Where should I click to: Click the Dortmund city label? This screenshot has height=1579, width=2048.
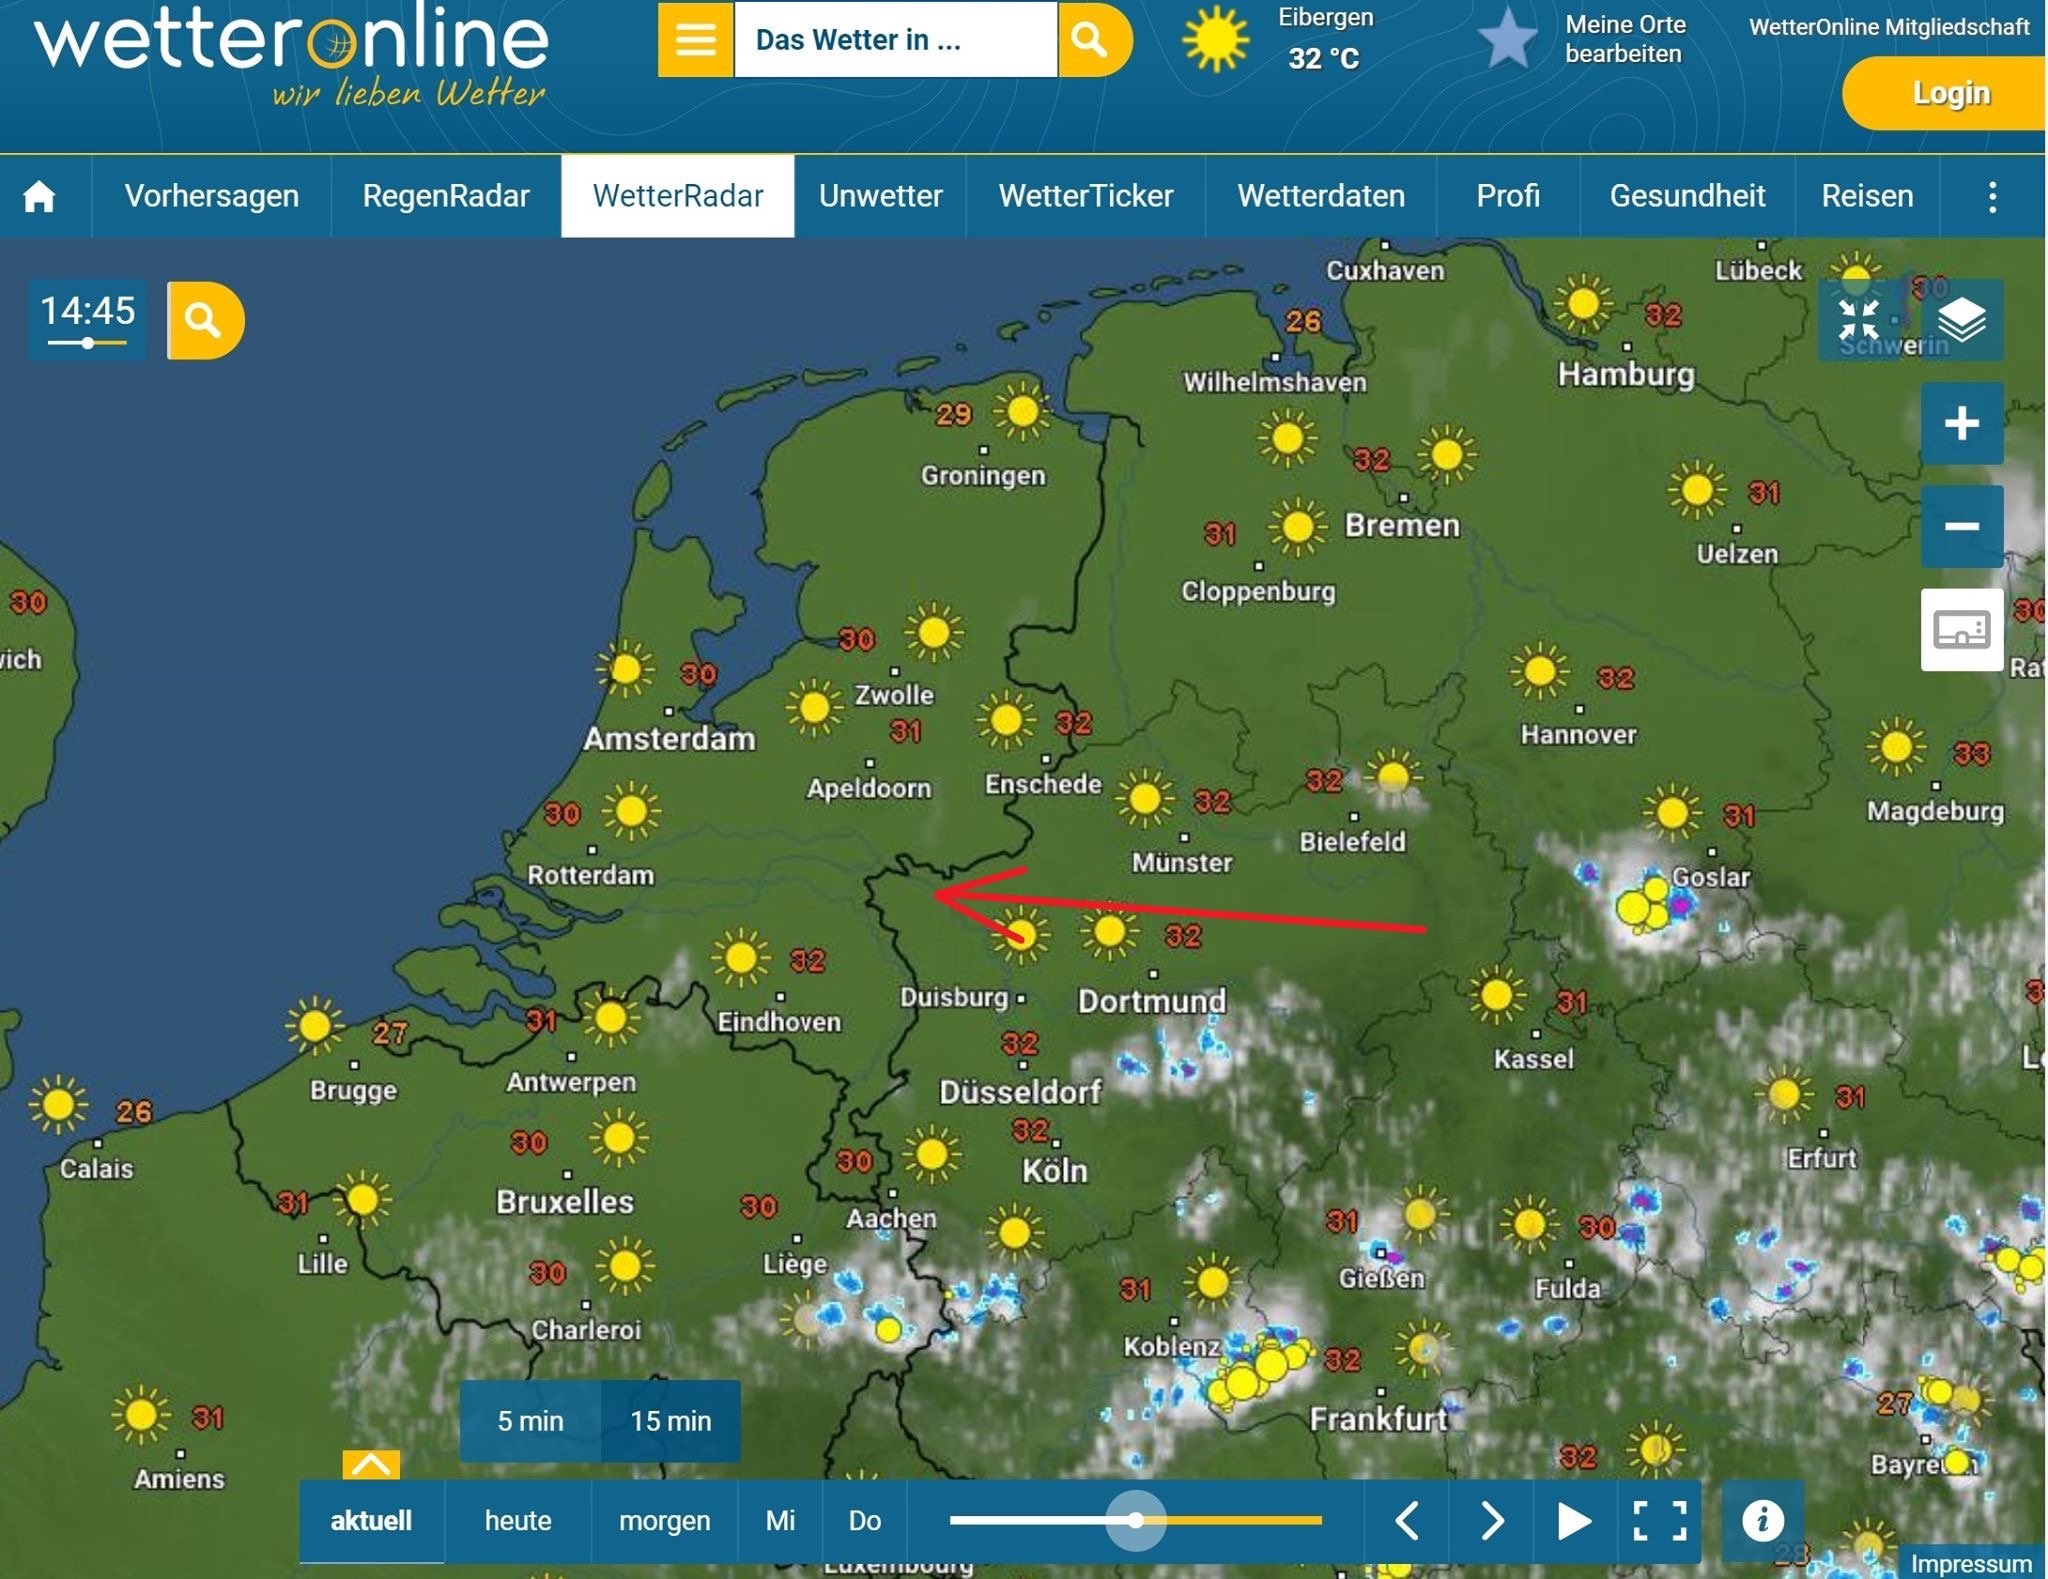pyautogui.click(x=1151, y=1001)
